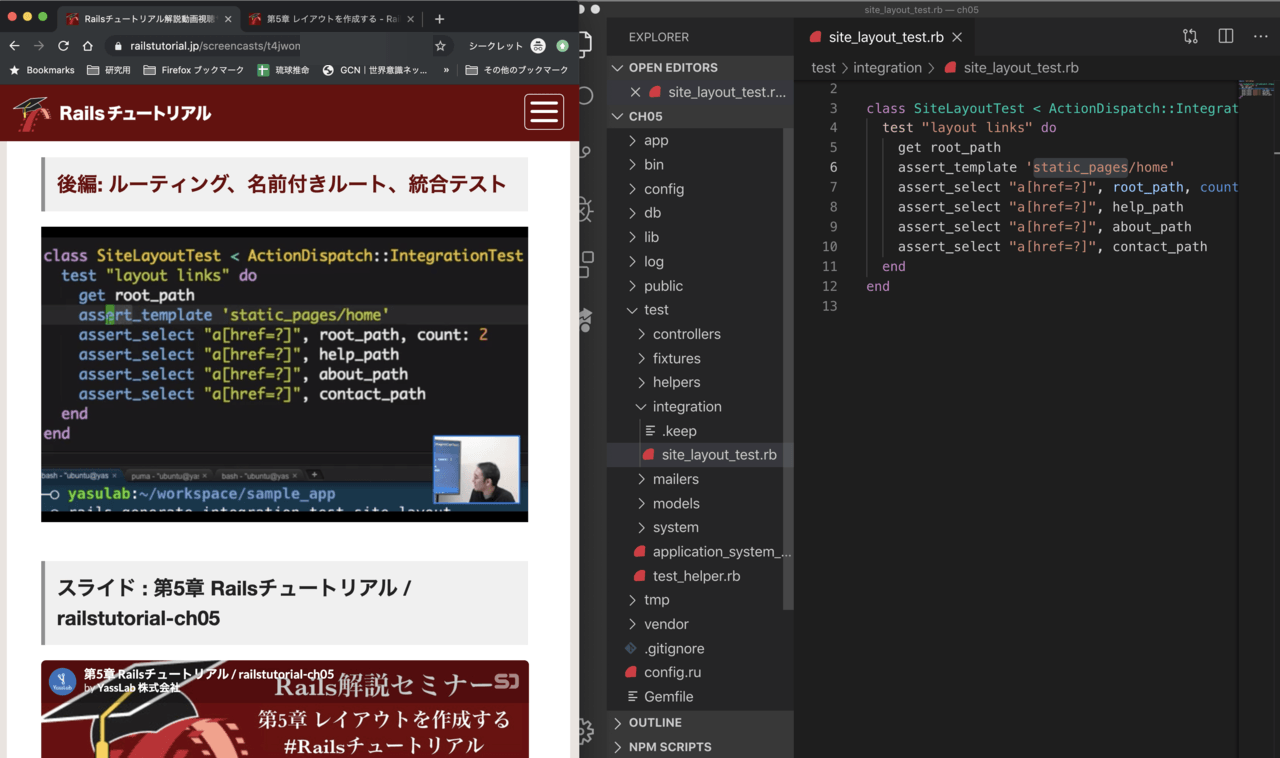The width and height of the screenshot is (1280, 758).
Task: Open the editor More Actions ellipsis
Action: 1261,37
